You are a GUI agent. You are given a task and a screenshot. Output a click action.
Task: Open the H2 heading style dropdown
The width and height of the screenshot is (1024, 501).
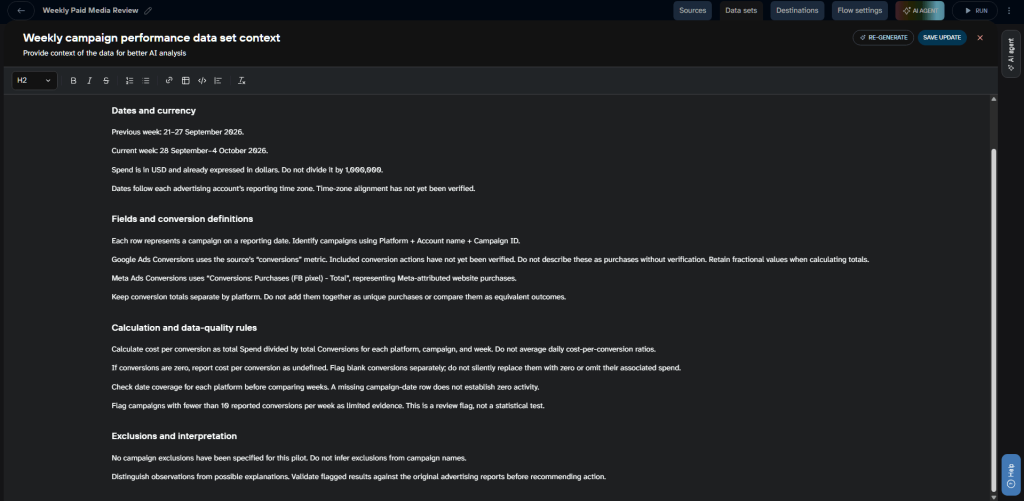coord(35,80)
